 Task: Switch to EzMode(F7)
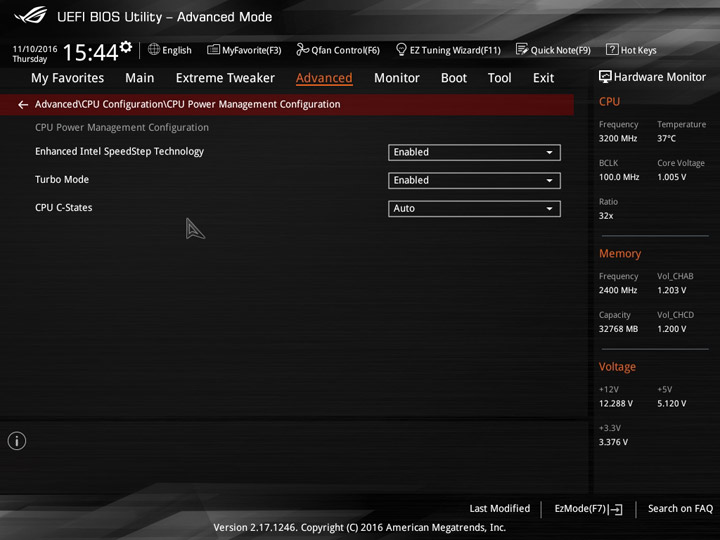(588, 509)
